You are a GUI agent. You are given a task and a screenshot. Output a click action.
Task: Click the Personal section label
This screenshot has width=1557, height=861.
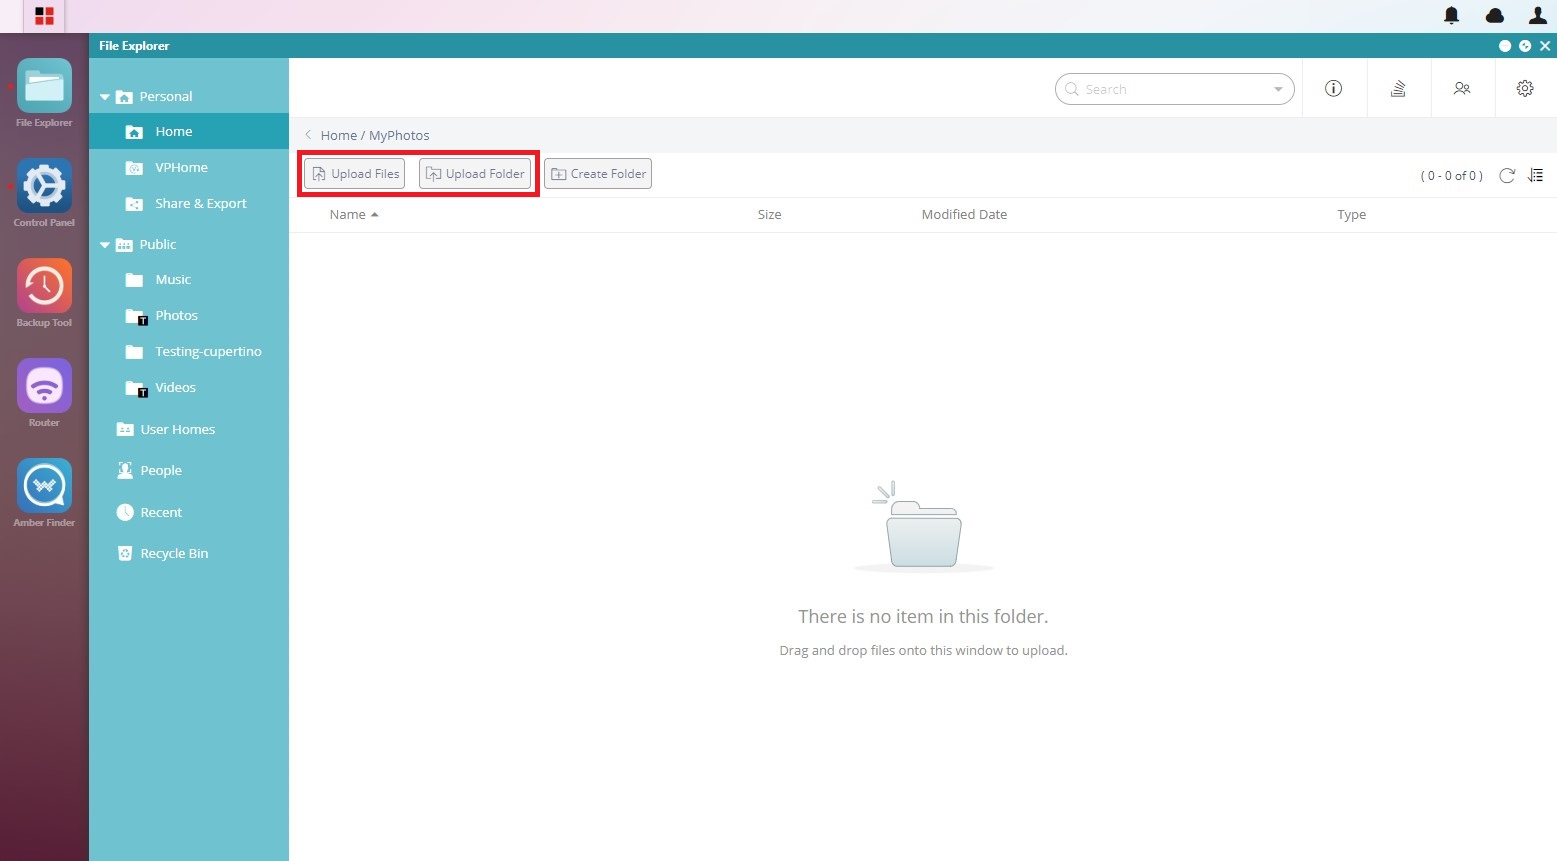(x=166, y=97)
